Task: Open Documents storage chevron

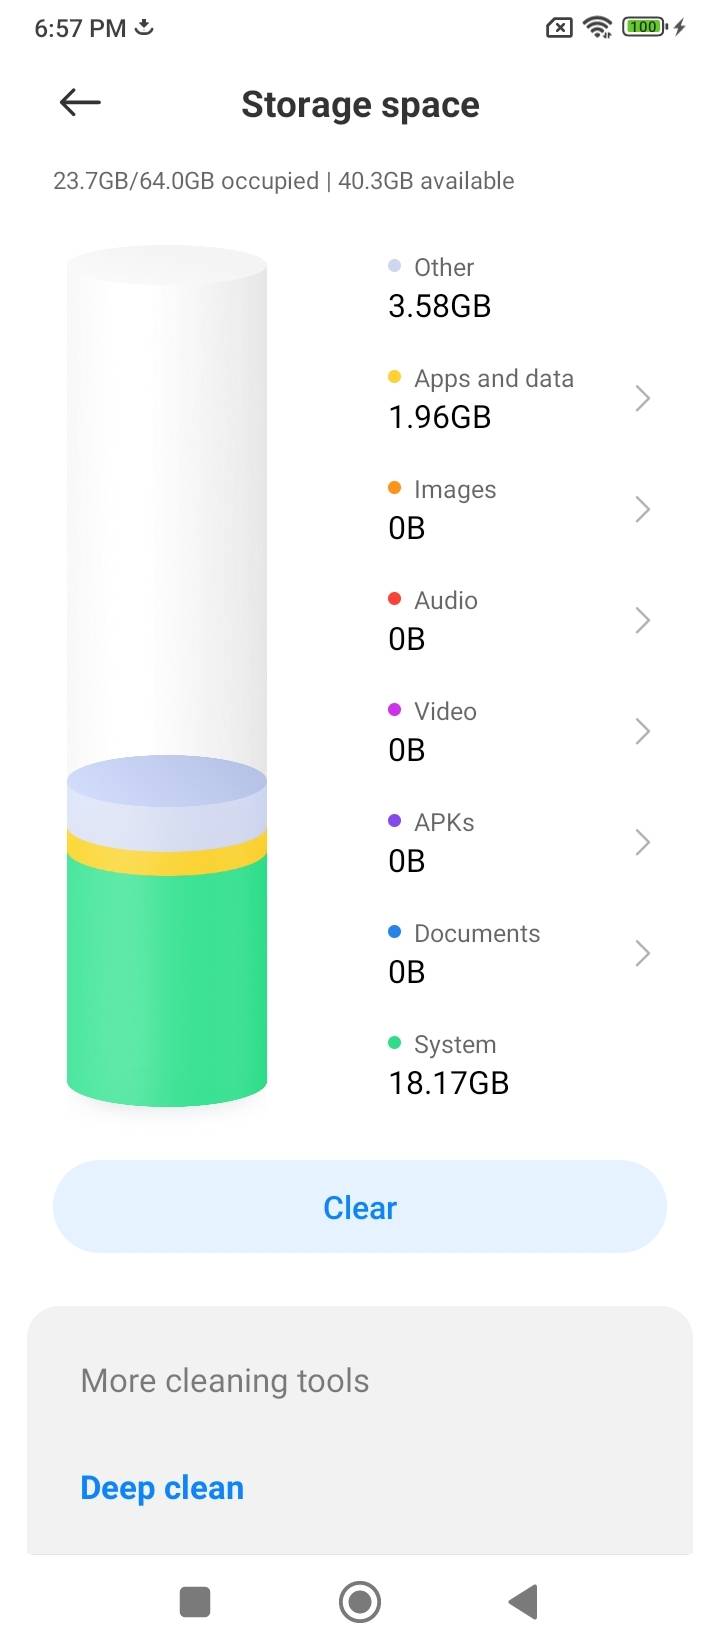Action: 642,953
